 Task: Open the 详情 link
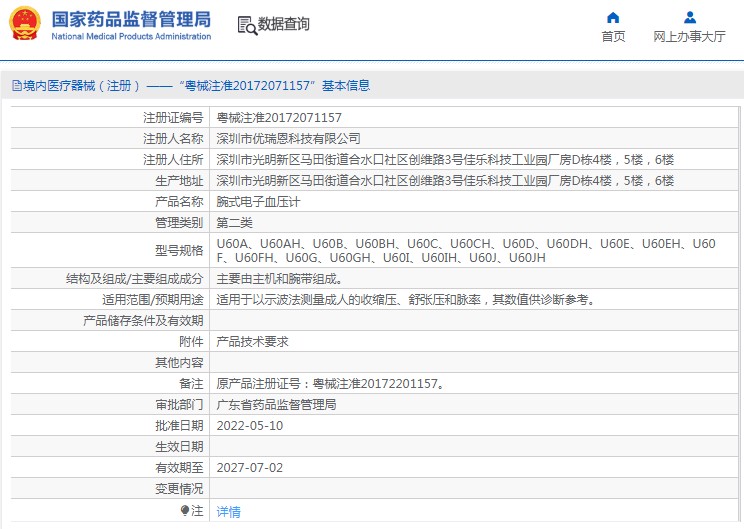tap(228, 511)
